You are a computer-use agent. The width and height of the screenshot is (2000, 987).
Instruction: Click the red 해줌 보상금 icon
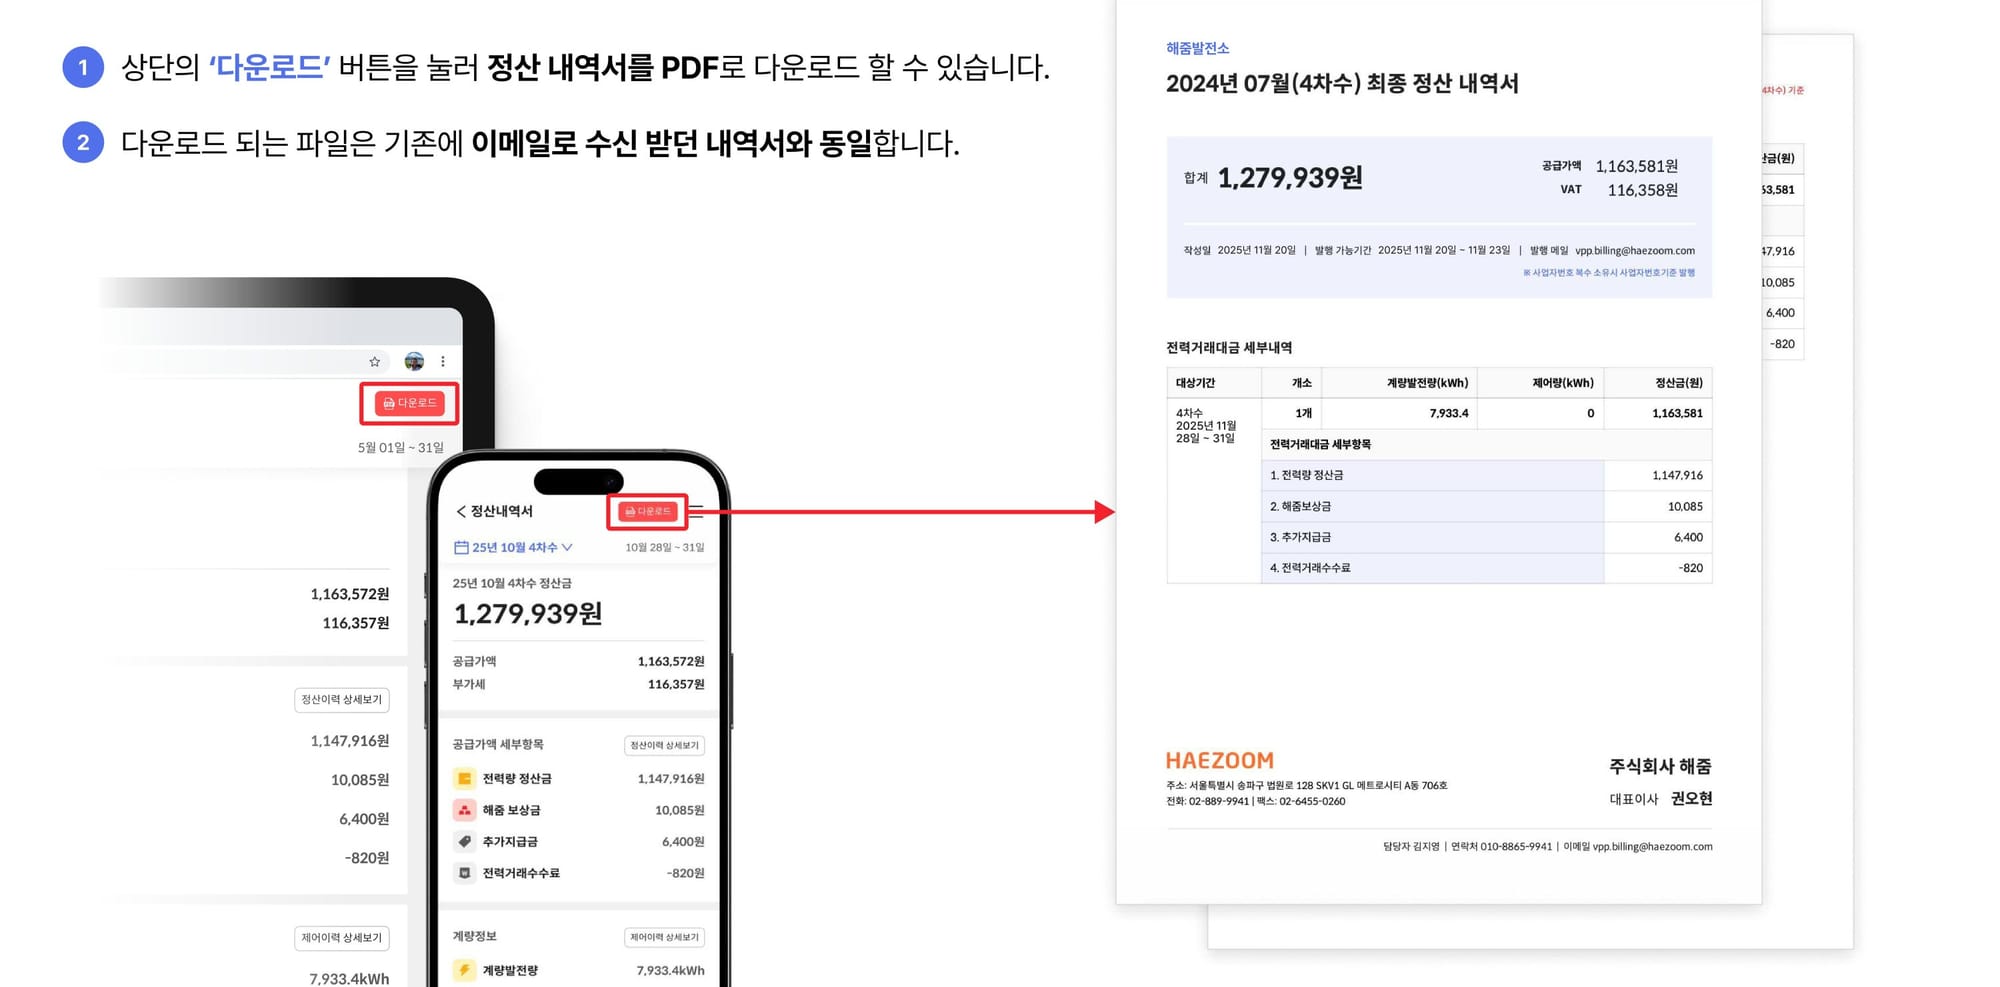click(x=464, y=810)
